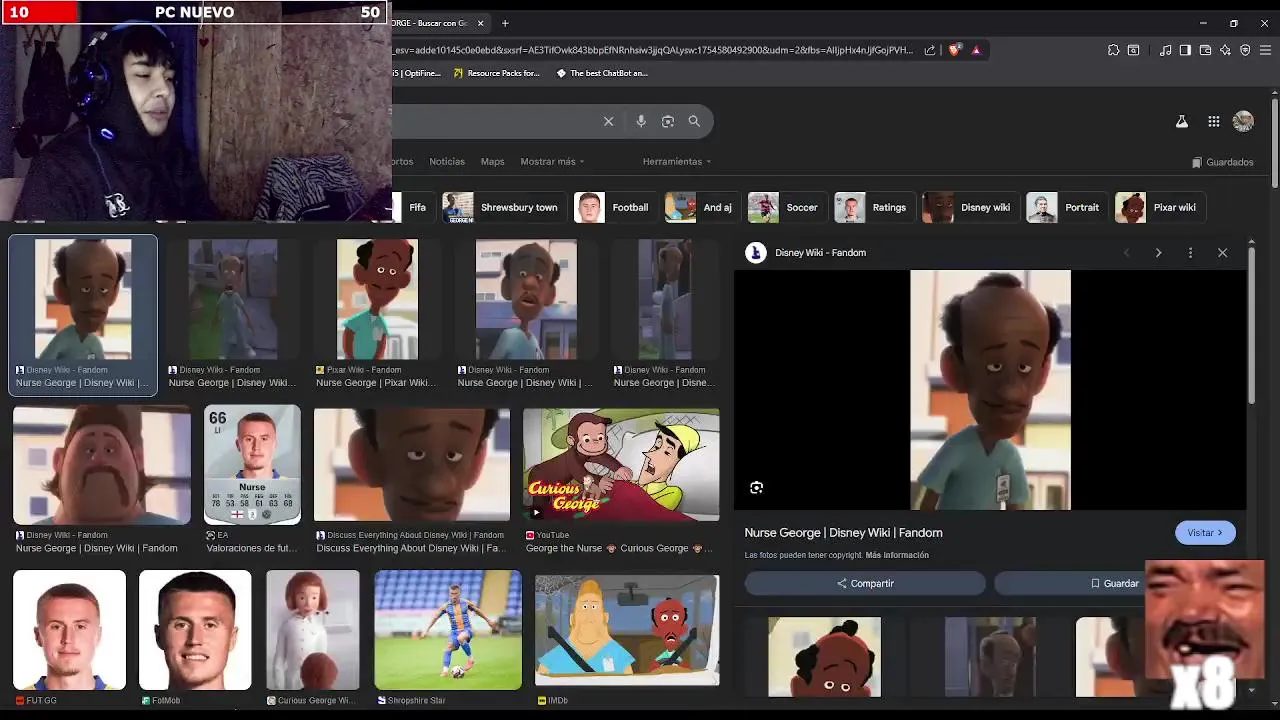
Task: Open the IMDb car scene thumbnail
Action: tap(627, 630)
